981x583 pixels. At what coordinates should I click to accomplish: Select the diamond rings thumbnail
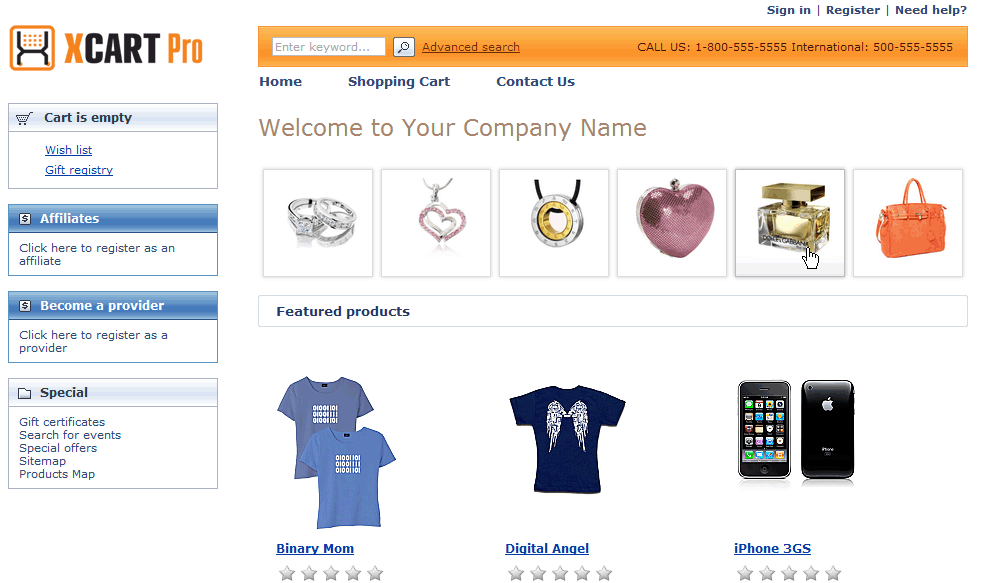318,223
